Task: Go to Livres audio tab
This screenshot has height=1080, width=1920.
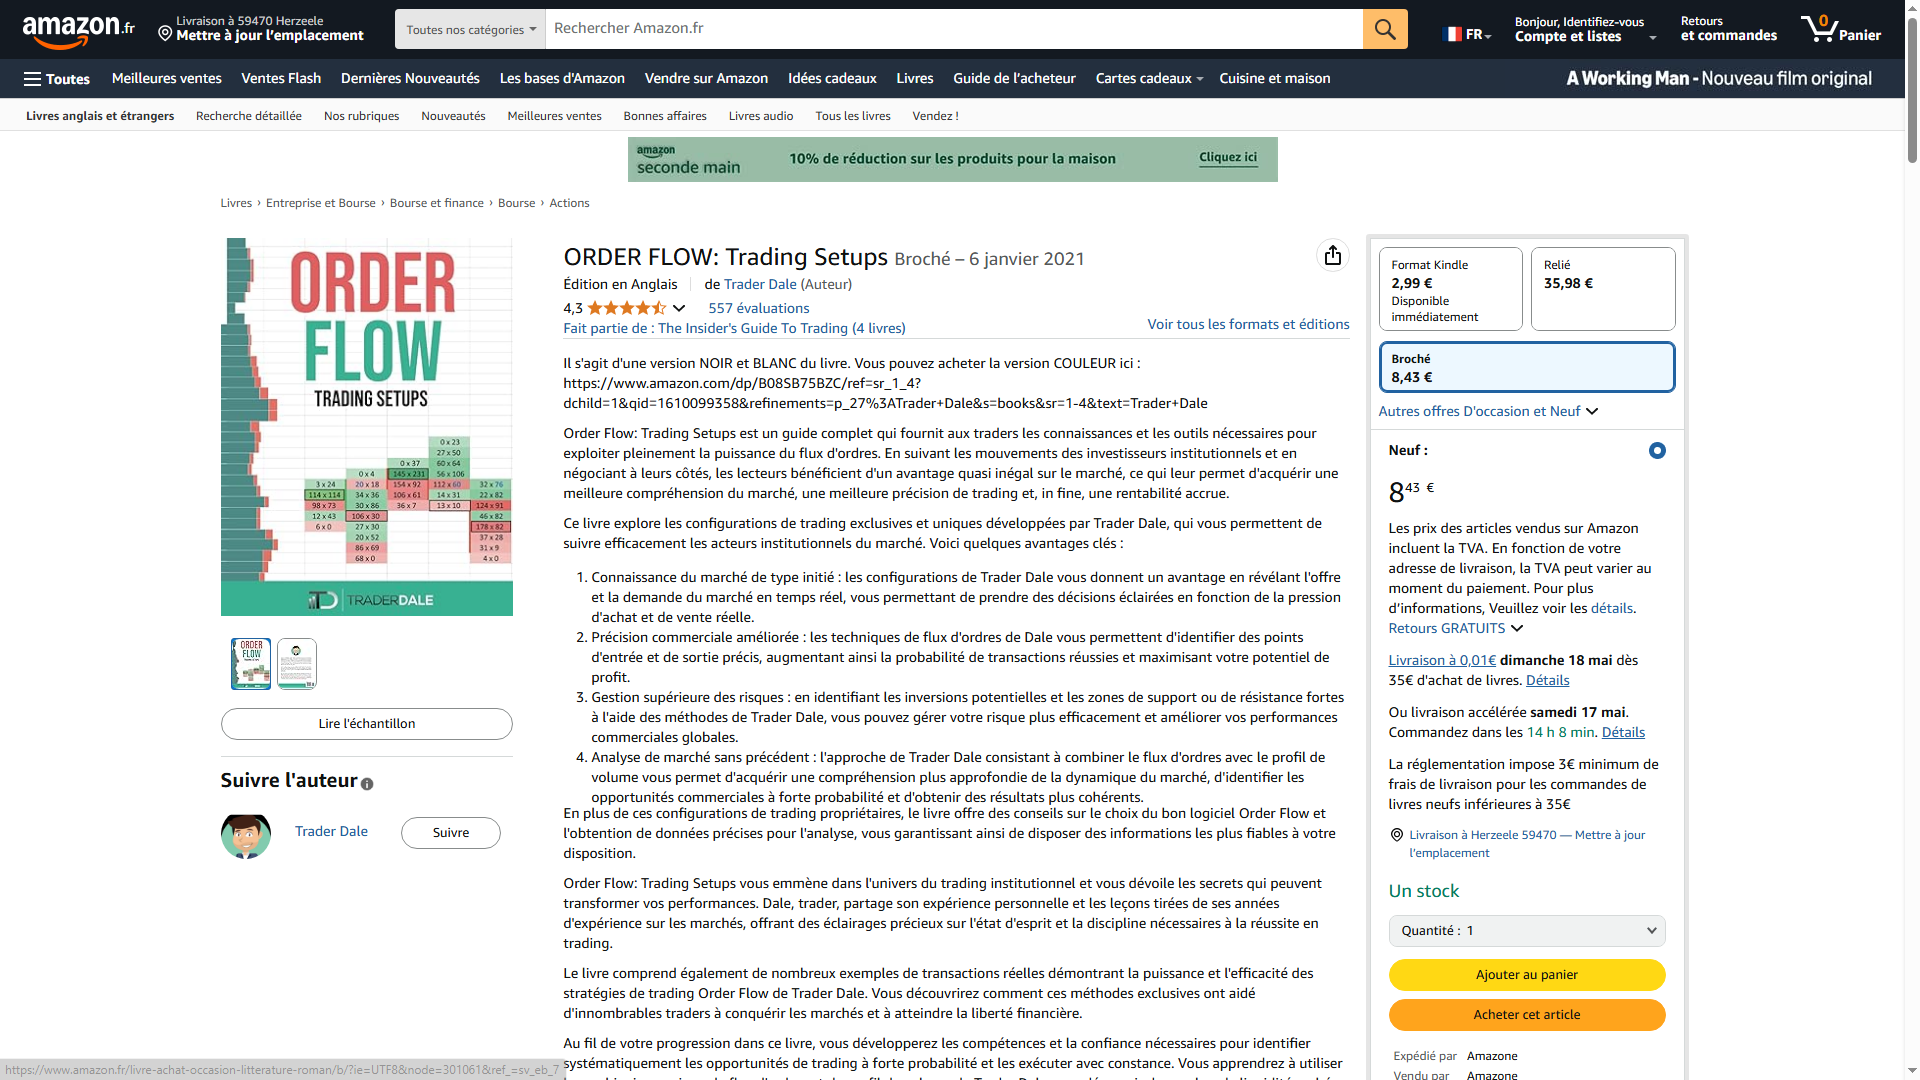Action: click(x=760, y=116)
